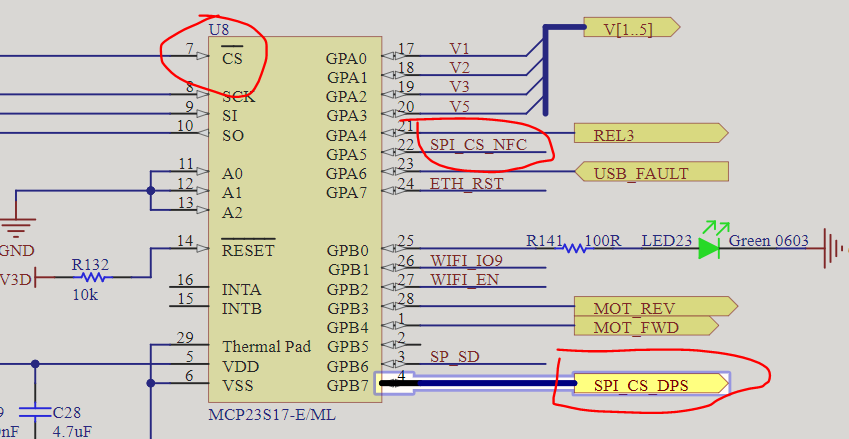
Task: Select the blue bus line under V[1..5]
Action: tap(545, 70)
